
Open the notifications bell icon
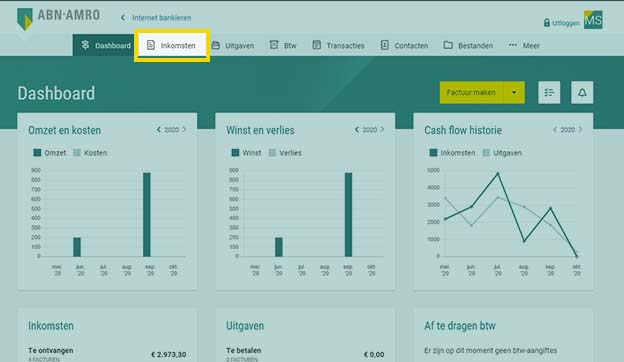582,93
